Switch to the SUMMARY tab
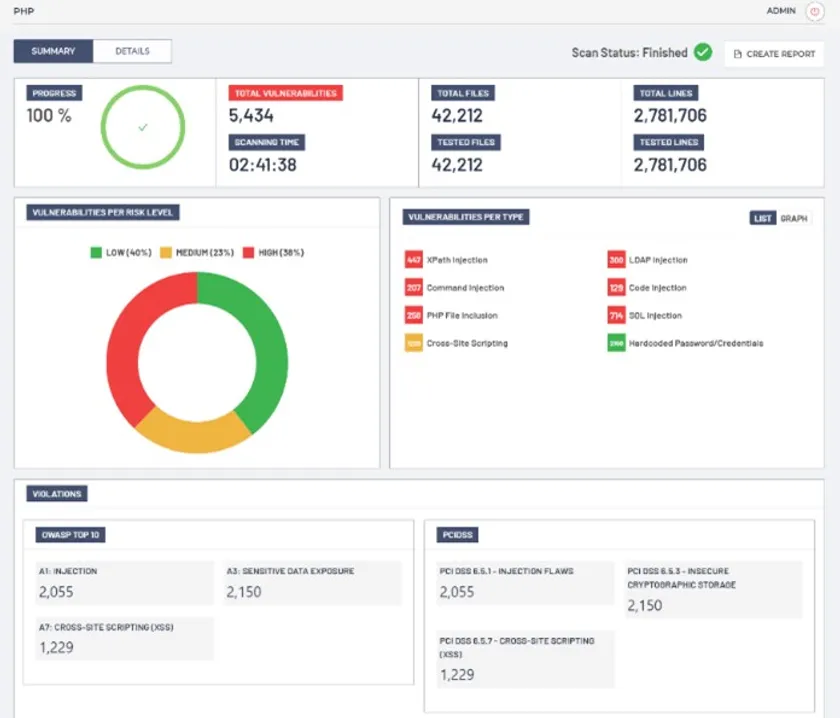840x718 pixels. (x=53, y=51)
